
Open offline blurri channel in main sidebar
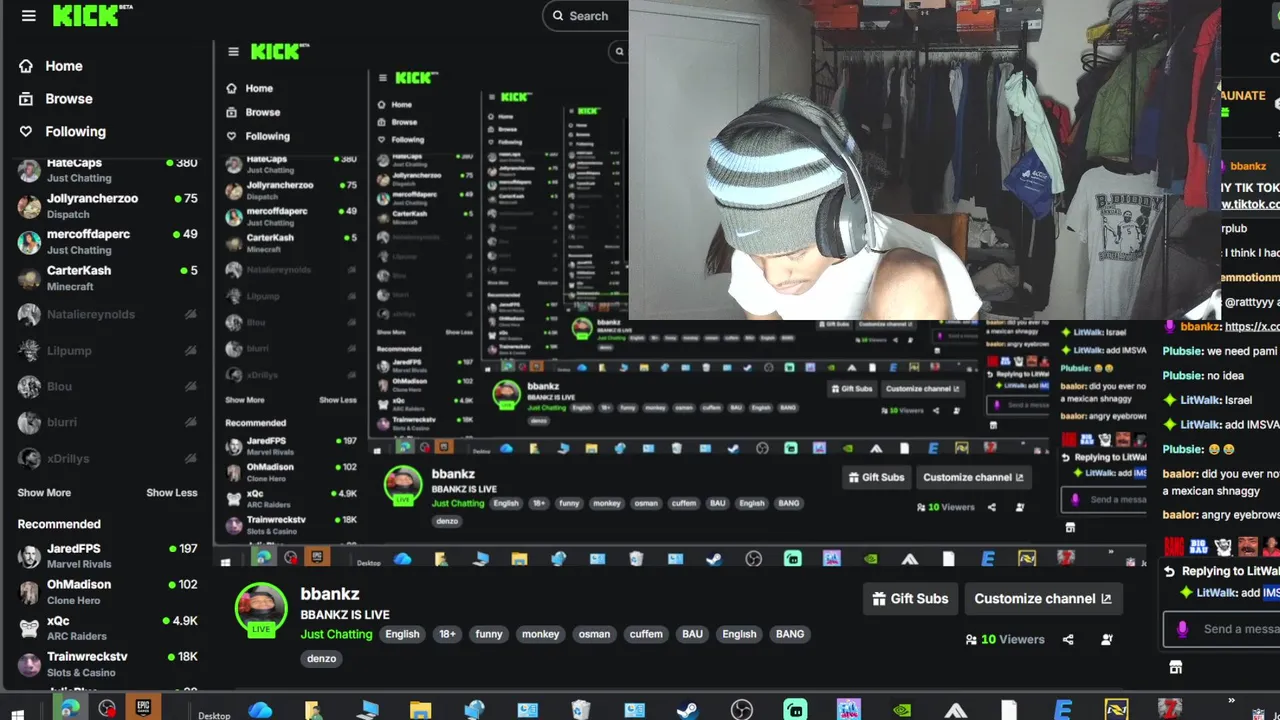107,423
